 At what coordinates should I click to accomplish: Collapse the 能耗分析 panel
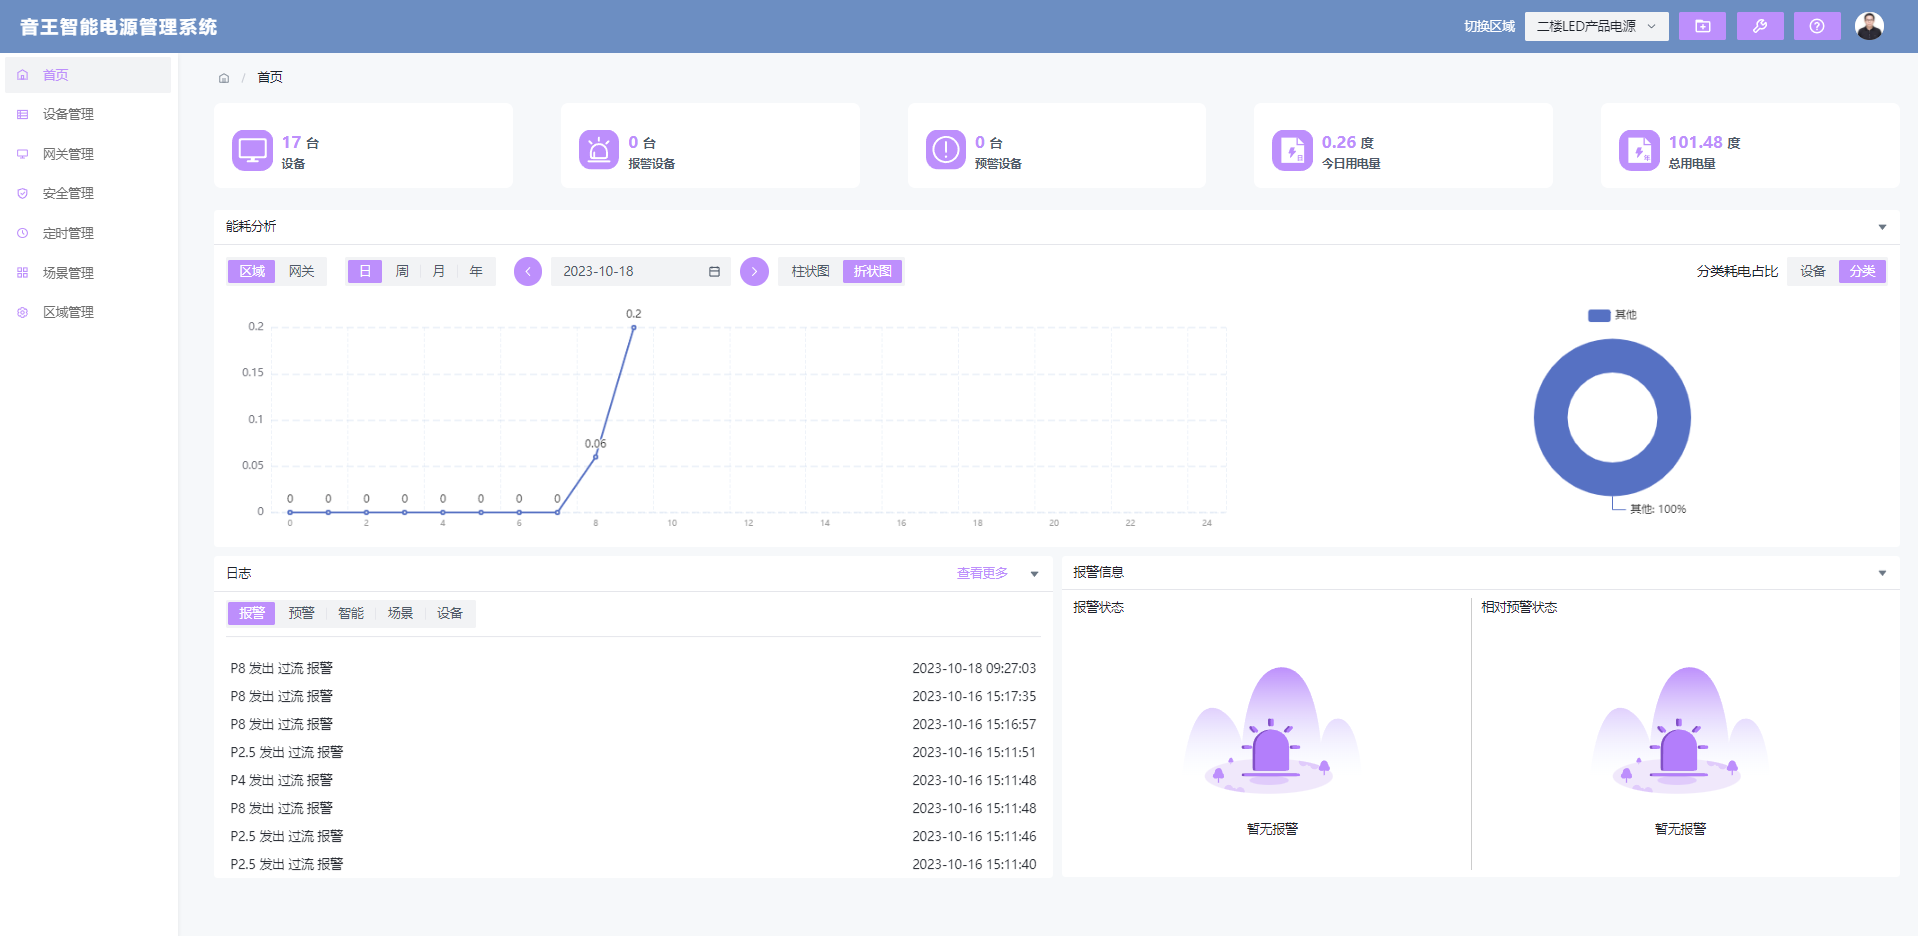(1881, 227)
